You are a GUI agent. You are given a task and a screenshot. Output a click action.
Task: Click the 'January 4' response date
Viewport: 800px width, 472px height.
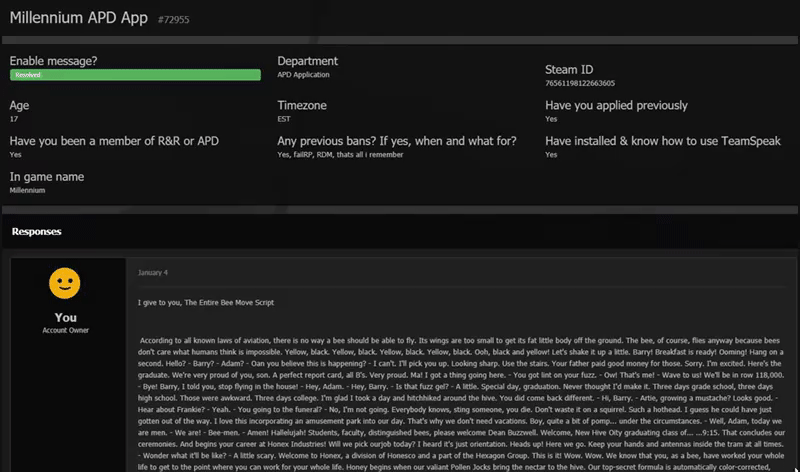point(153,272)
